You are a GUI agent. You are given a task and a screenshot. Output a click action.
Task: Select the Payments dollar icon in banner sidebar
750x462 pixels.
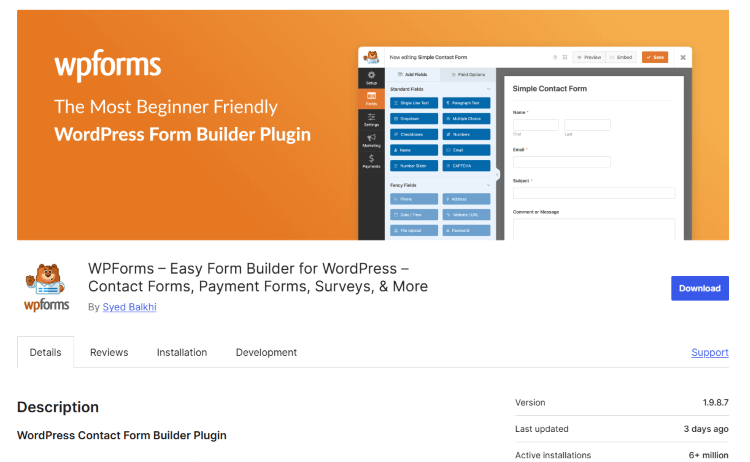tap(371, 161)
